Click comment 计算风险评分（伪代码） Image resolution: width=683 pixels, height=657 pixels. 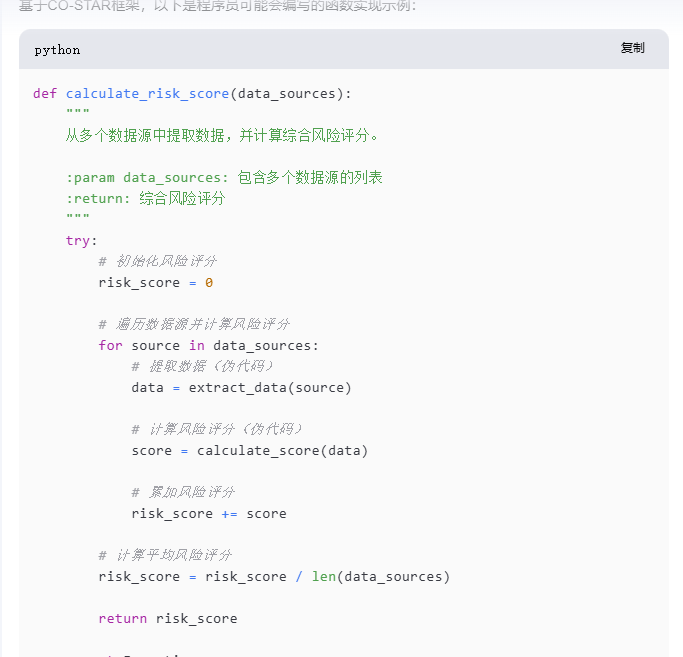click(x=217, y=430)
